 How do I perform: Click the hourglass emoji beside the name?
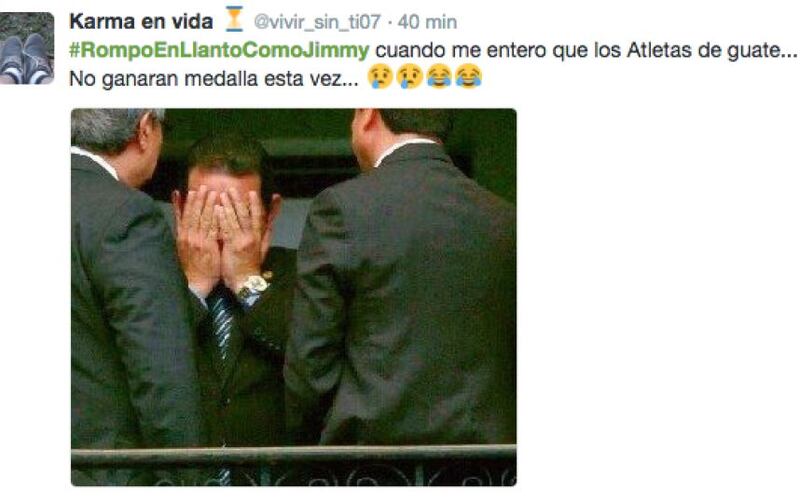[234, 19]
